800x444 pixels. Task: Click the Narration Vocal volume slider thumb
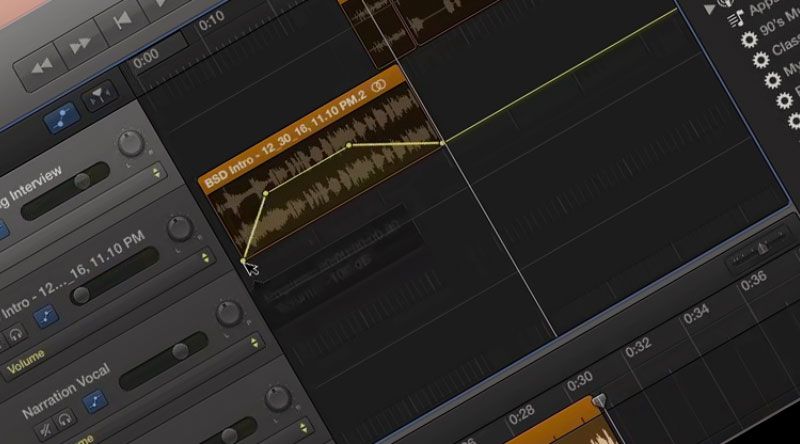click(180, 351)
